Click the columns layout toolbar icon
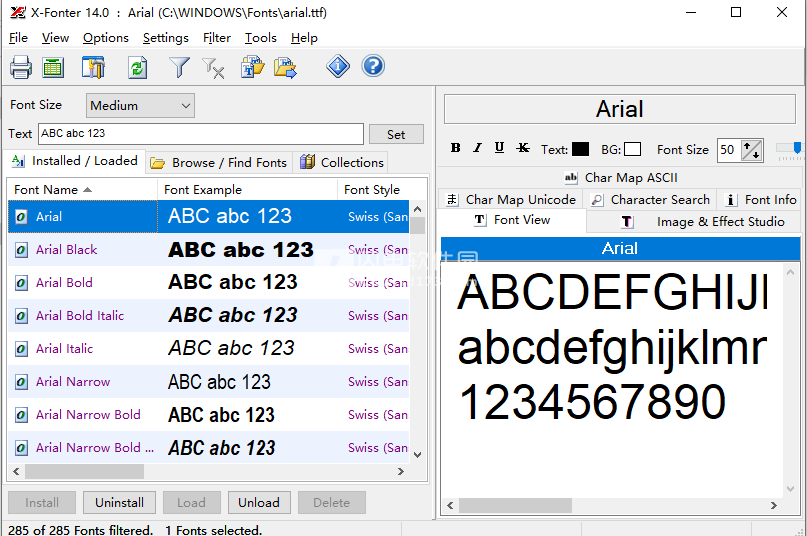 [93, 67]
